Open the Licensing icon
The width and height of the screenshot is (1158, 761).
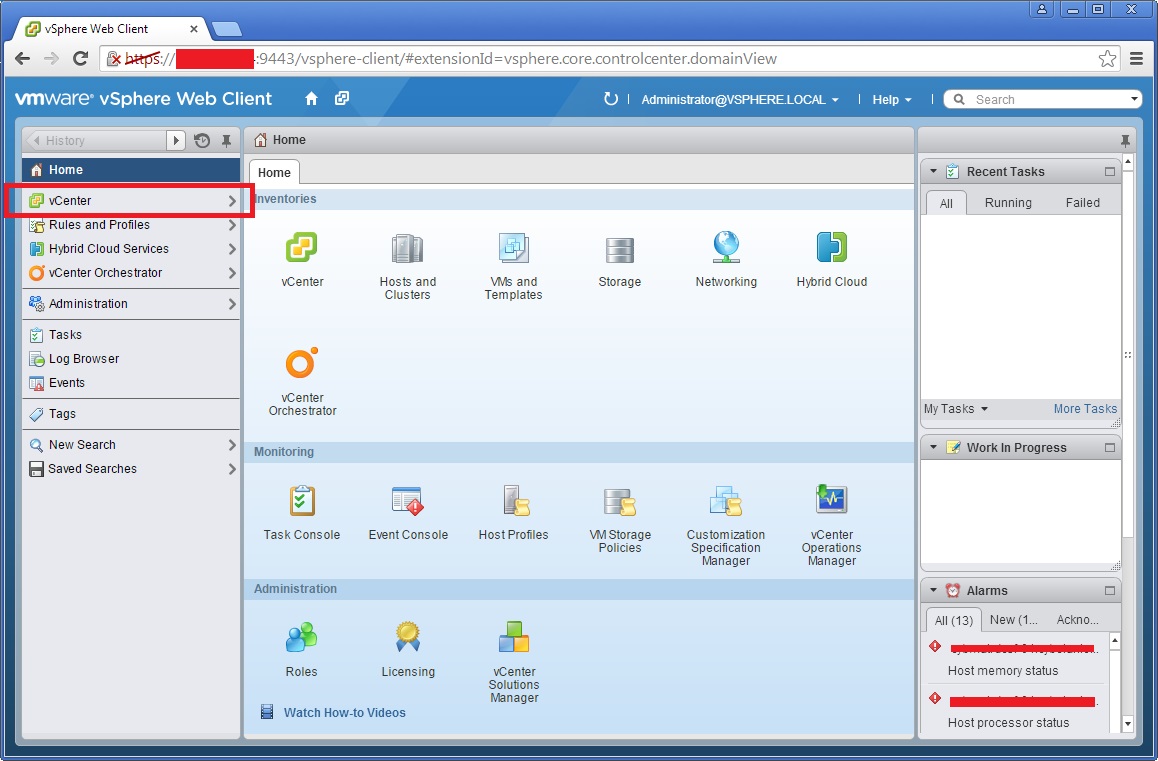coord(408,637)
